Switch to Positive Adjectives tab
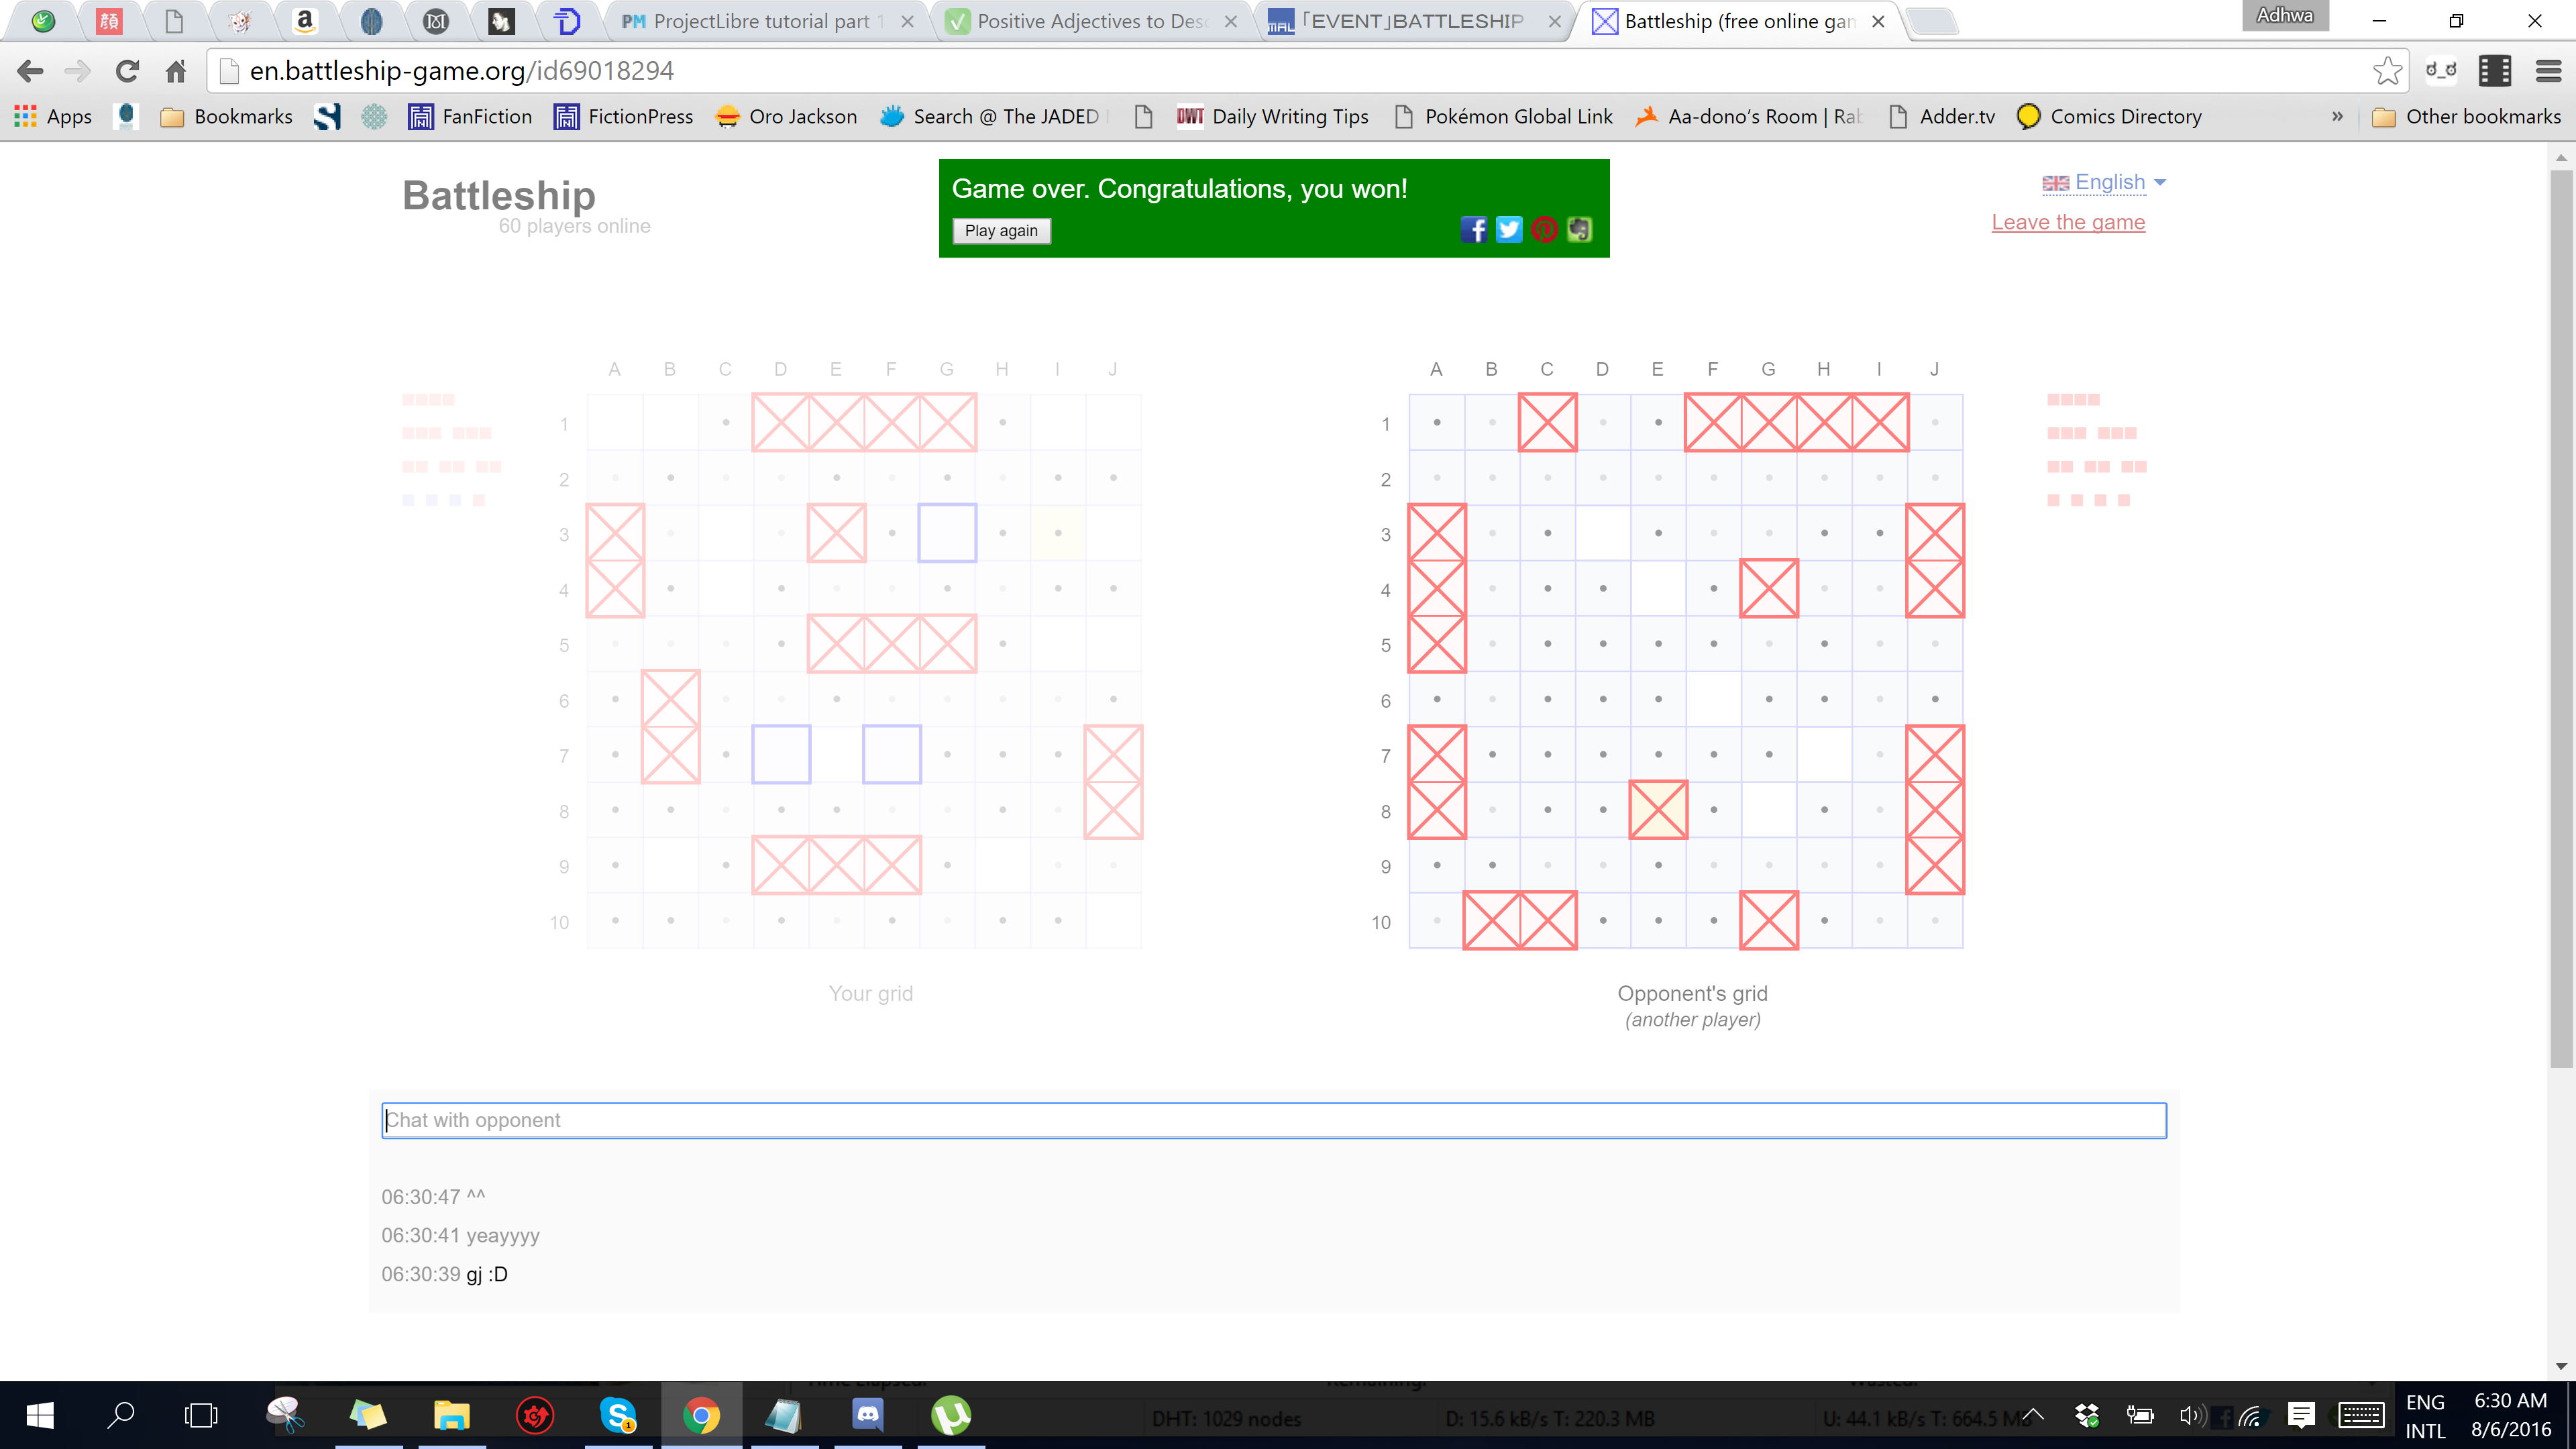The width and height of the screenshot is (2576, 1449). (1090, 21)
